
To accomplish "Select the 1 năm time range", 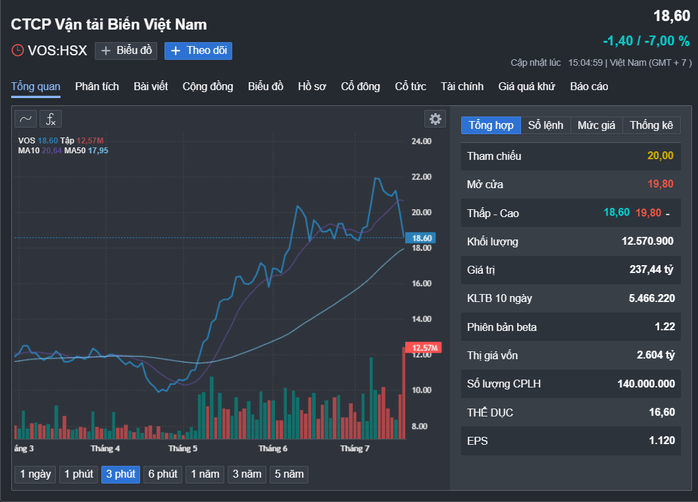I will click(205, 474).
